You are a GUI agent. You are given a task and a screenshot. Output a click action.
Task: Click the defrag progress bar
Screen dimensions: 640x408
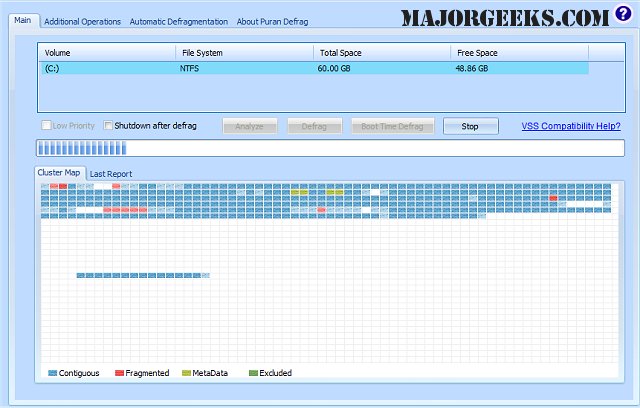click(x=331, y=148)
